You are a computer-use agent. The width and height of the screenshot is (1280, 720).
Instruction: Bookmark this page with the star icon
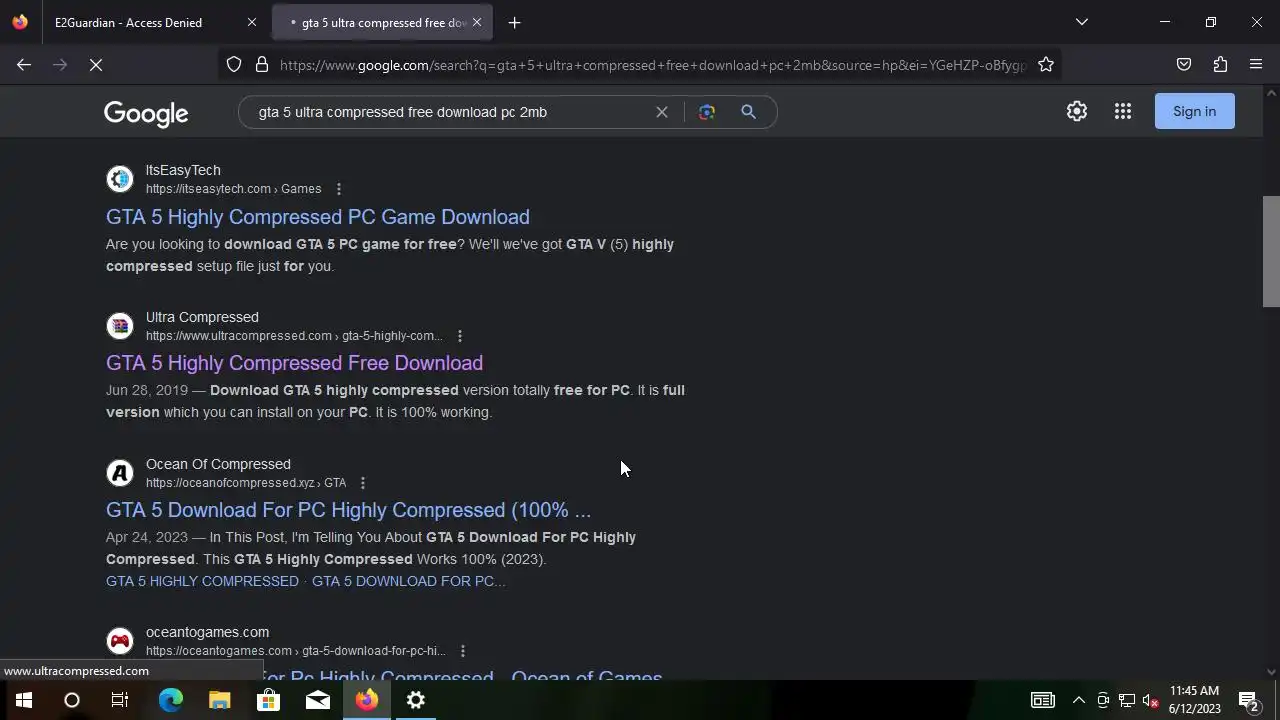[1046, 65]
